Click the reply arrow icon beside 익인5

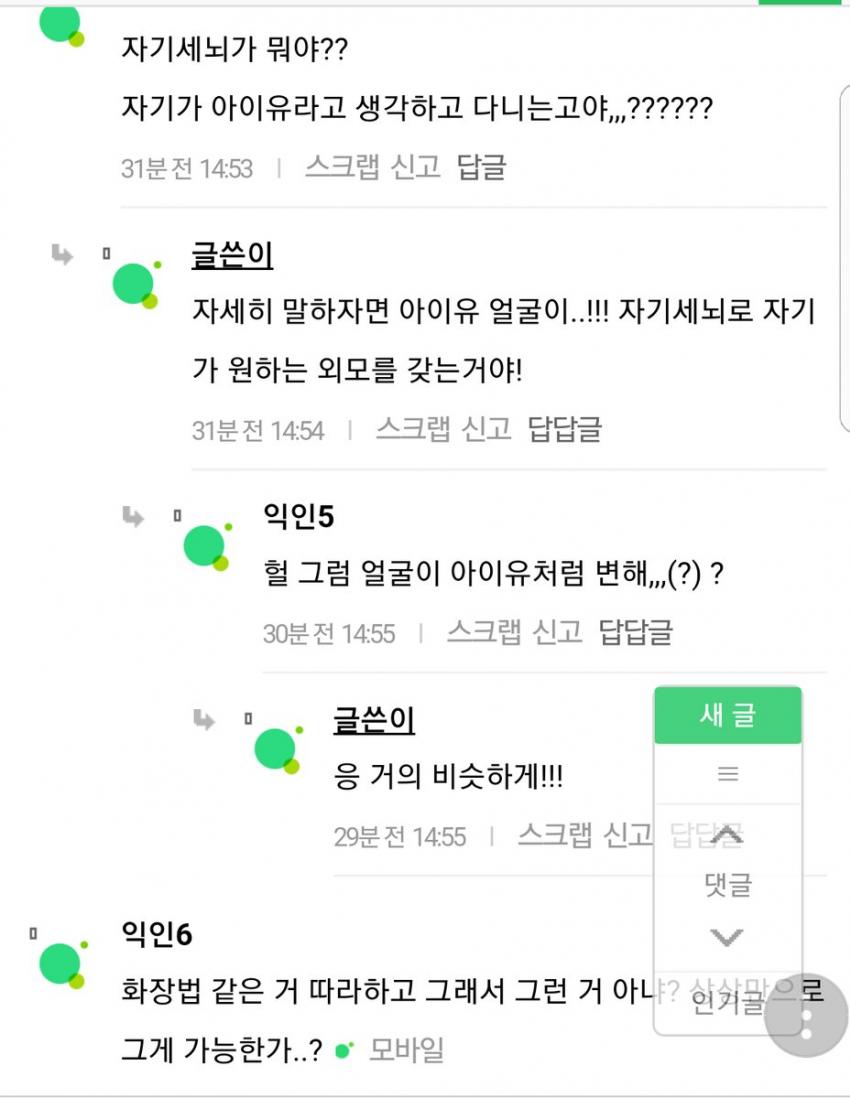tap(132, 516)
